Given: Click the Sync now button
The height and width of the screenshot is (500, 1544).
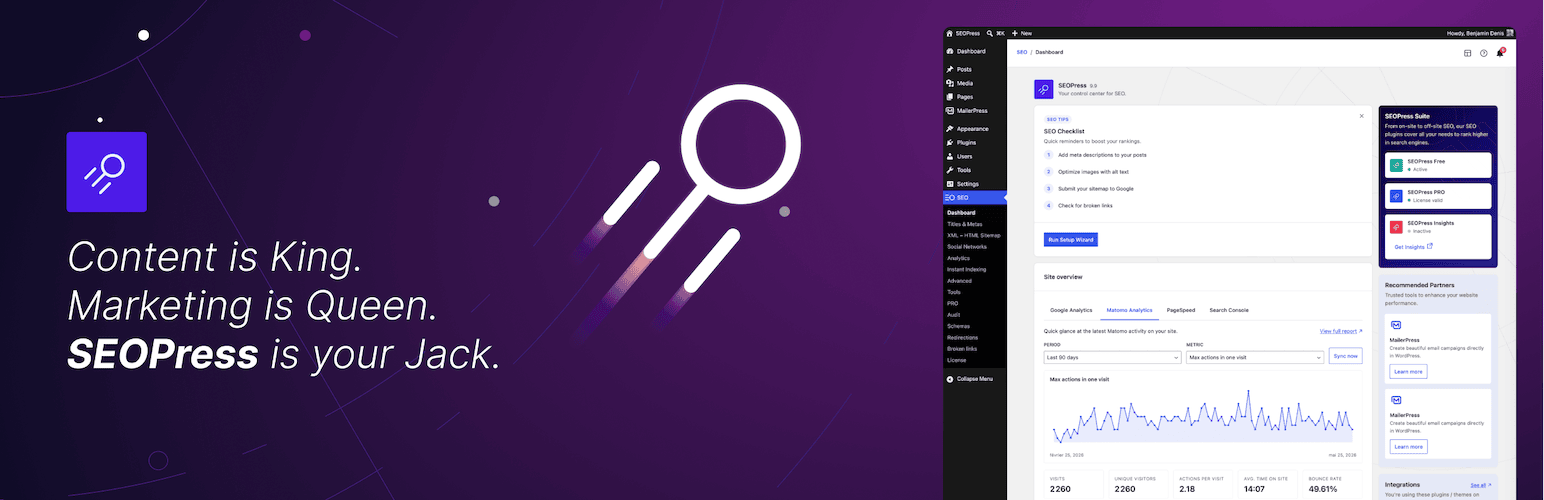Looking at the screenshot, I should 1345,356.
